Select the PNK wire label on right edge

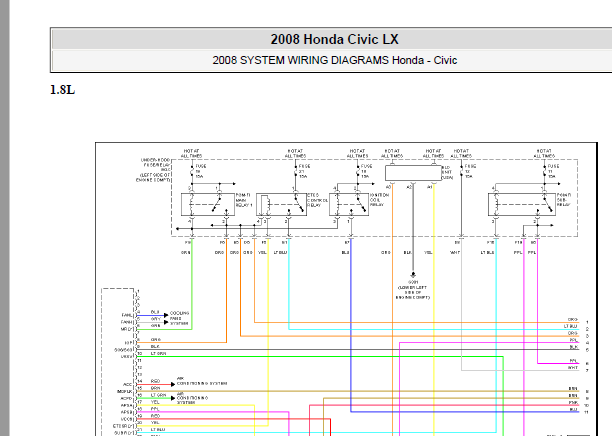pyautogui.click(x=573, y=402)
